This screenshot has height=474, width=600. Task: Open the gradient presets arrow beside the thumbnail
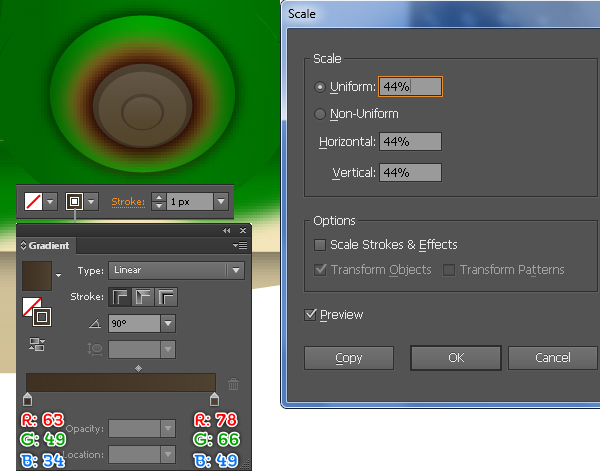click(x=59, y=275)
